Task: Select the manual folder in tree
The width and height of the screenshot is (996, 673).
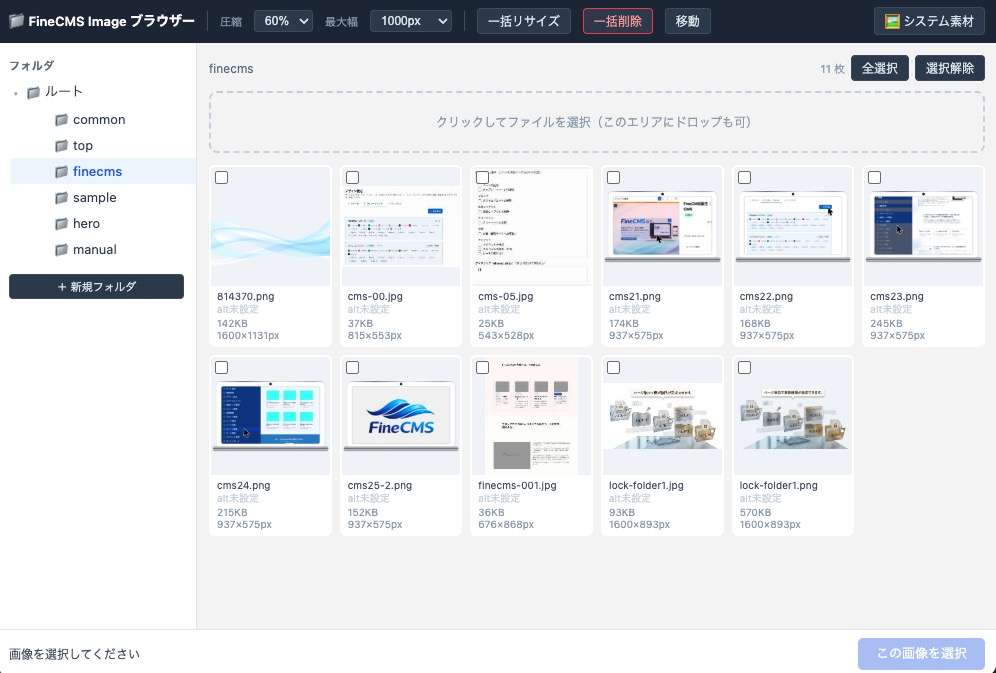Action: click(103, 250)
